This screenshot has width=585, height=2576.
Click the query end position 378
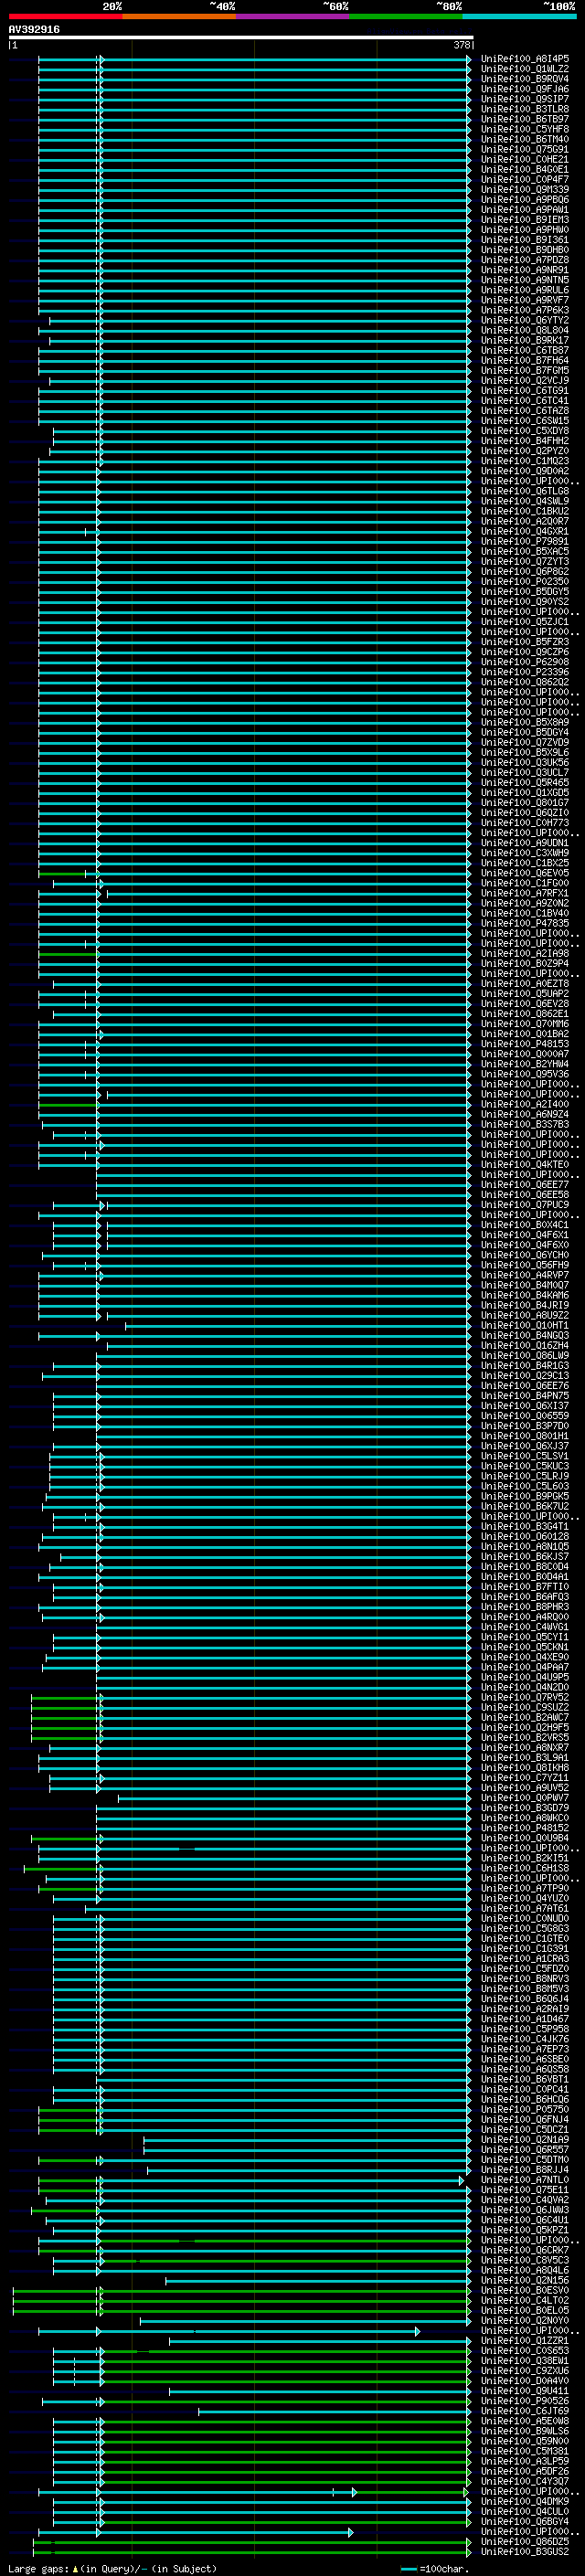point(462,45)
